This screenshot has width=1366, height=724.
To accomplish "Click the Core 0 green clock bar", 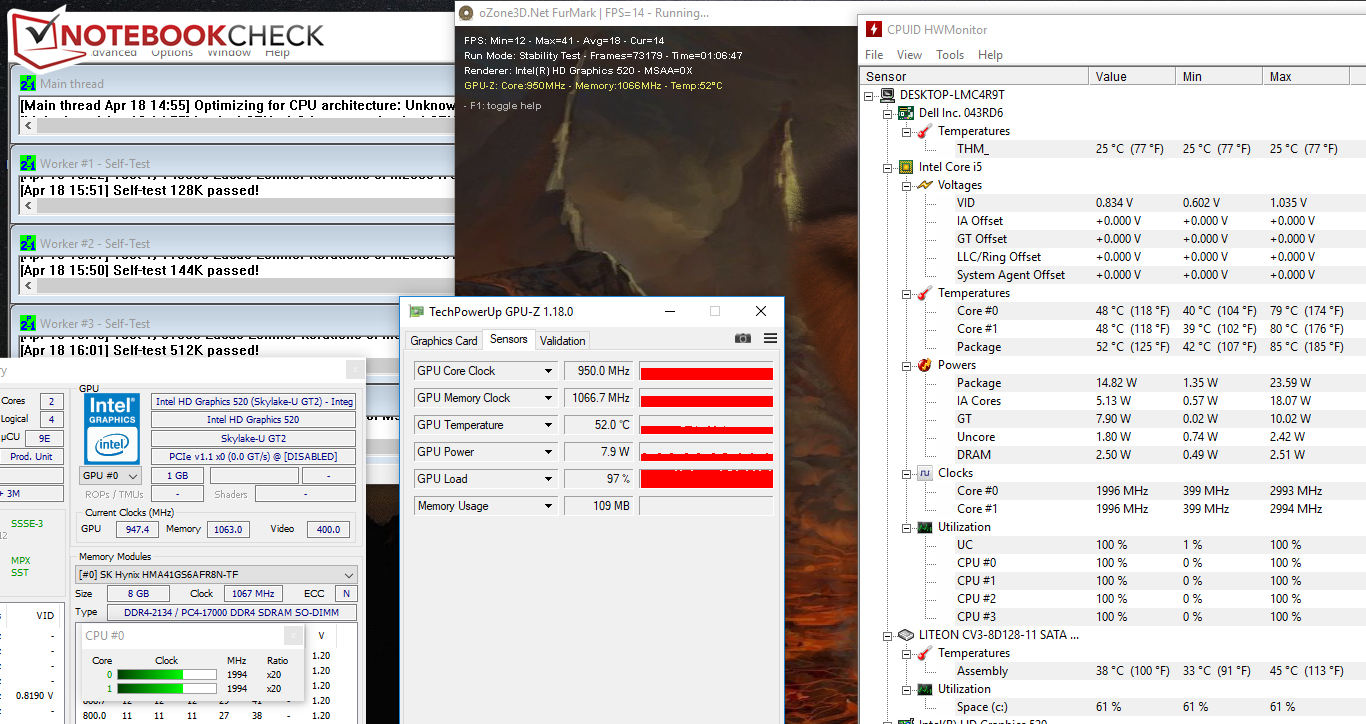I will (x=166, y=675).
